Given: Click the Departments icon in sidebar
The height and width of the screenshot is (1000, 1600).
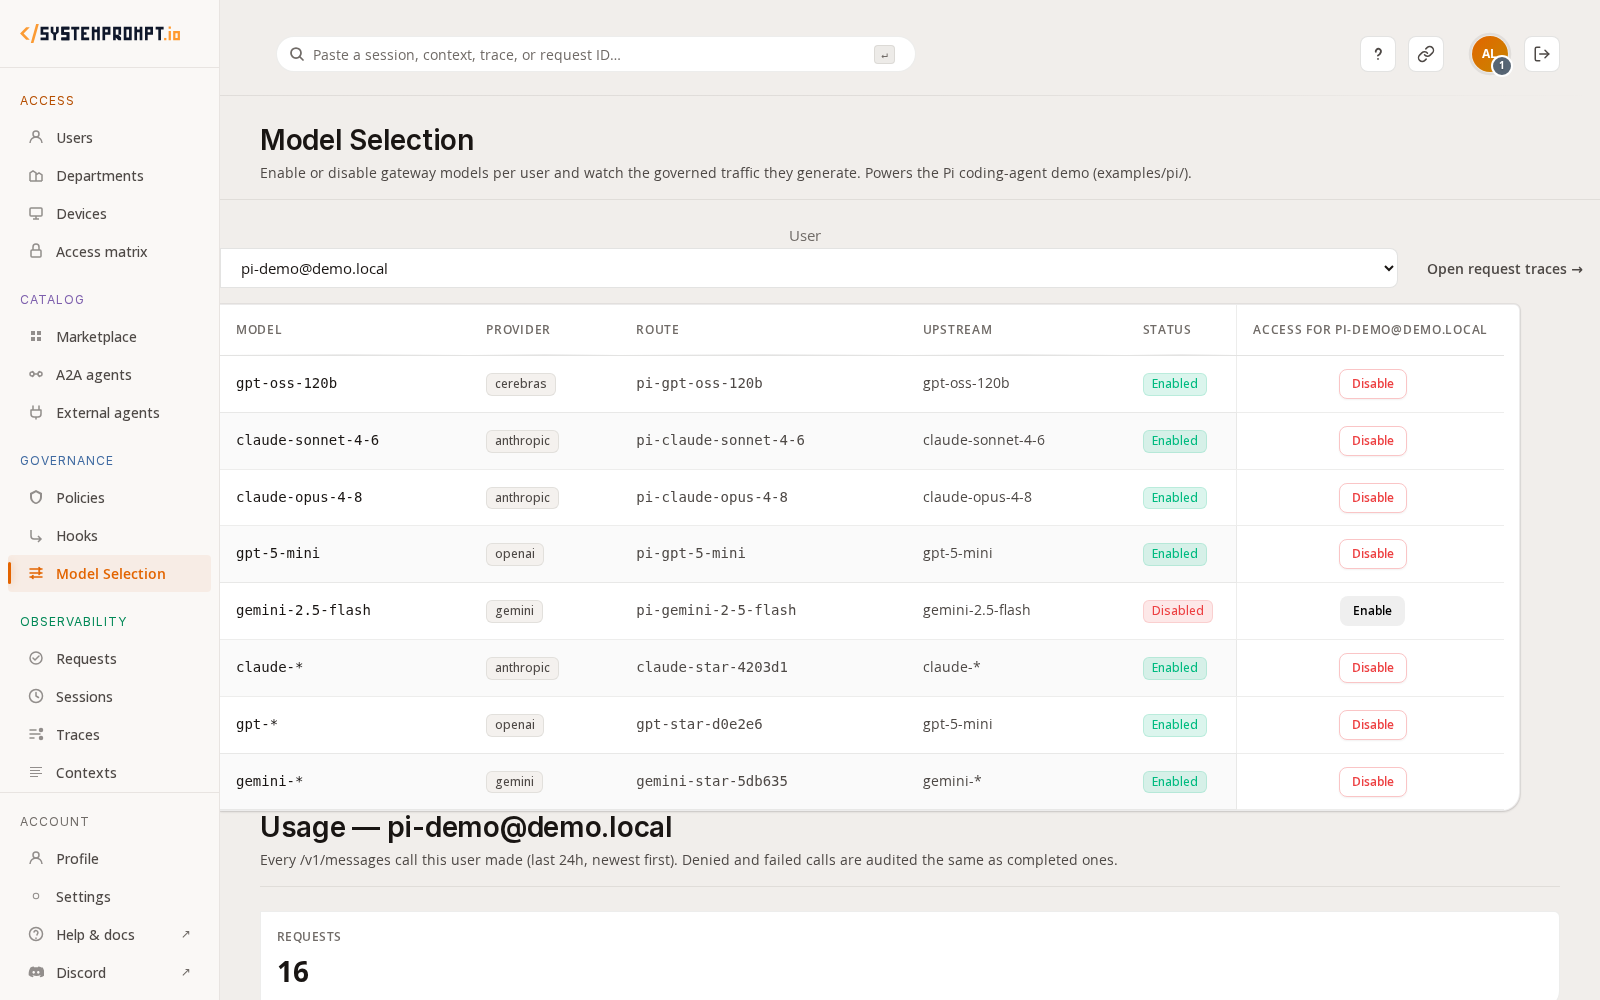Looking at the screenshot, I should (36, 175).
